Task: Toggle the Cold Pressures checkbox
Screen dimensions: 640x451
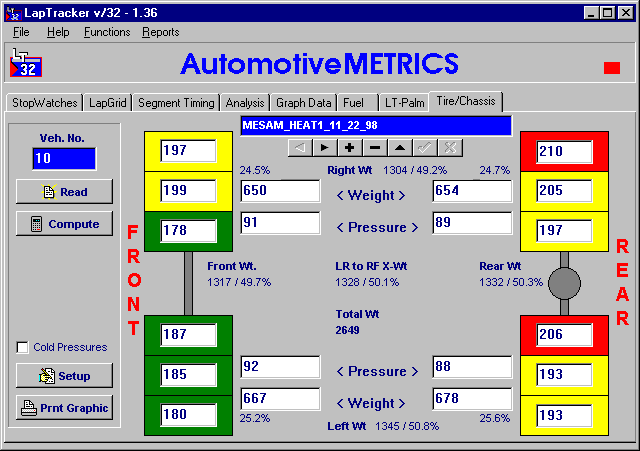Action: tap(22, 347)
